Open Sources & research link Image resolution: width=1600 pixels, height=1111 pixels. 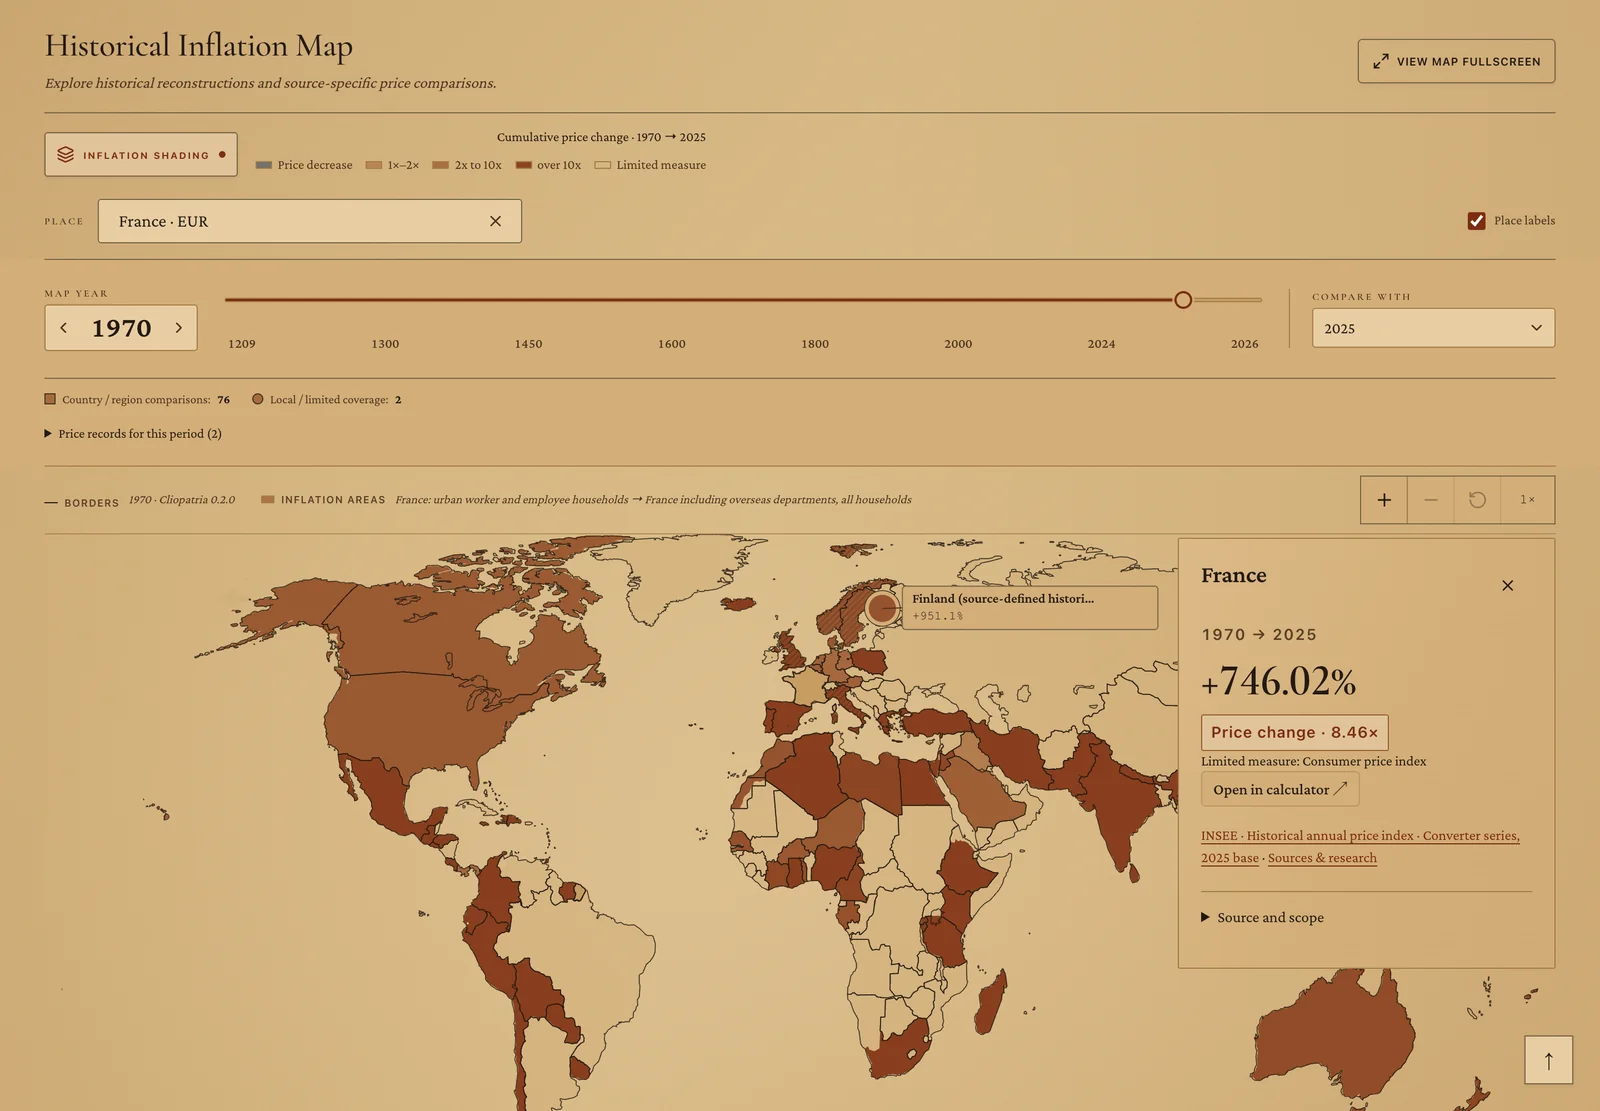[x=1322, y=858]
